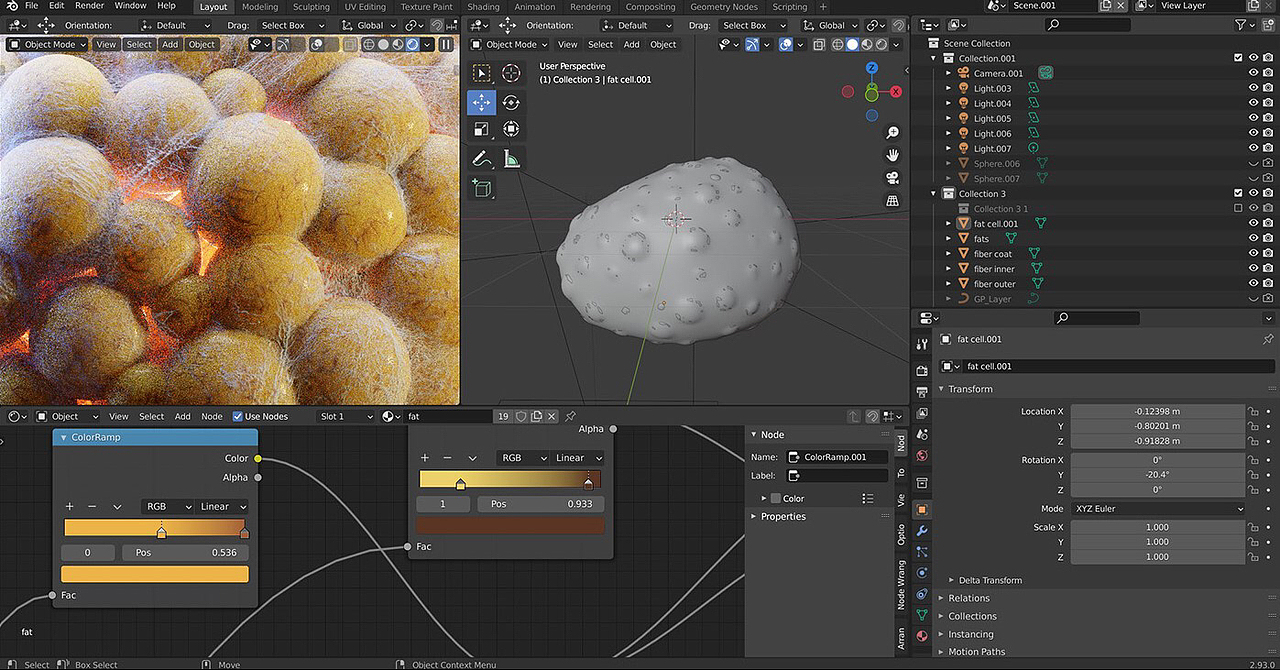Click the zoom view magnifier icon
Screen dimensions: 1280x670
point(893,132)
